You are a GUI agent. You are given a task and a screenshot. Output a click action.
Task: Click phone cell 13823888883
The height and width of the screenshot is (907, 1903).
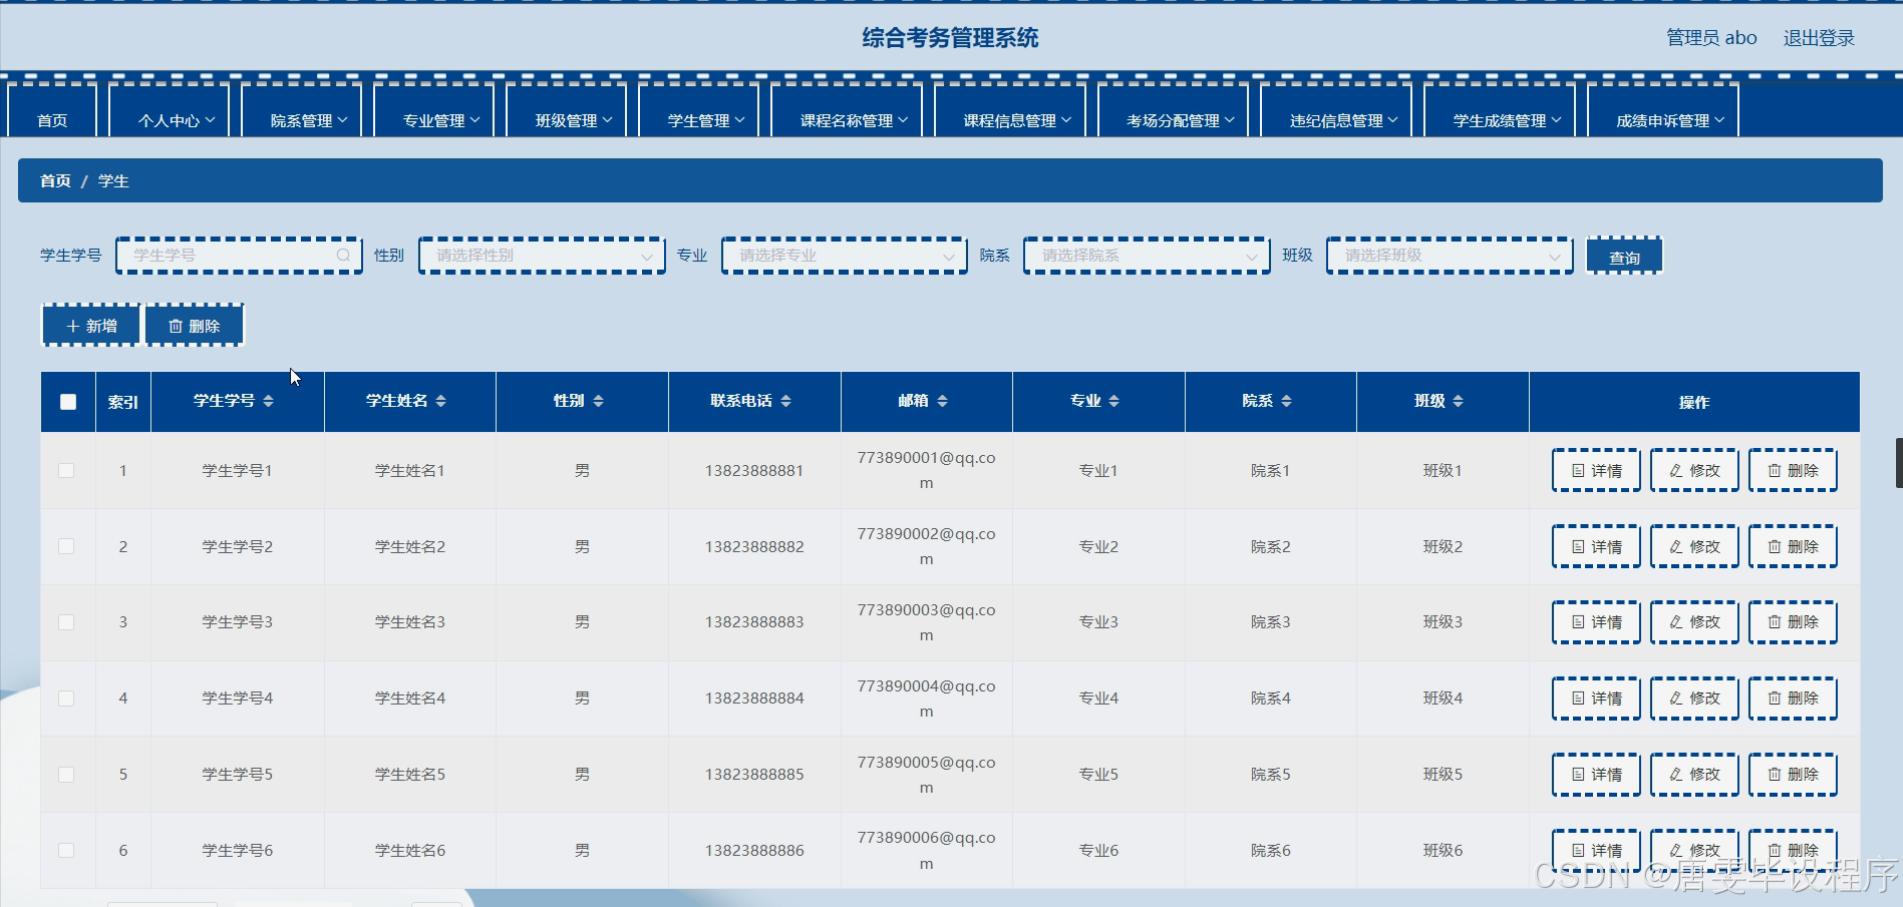(x=754, y=622)
